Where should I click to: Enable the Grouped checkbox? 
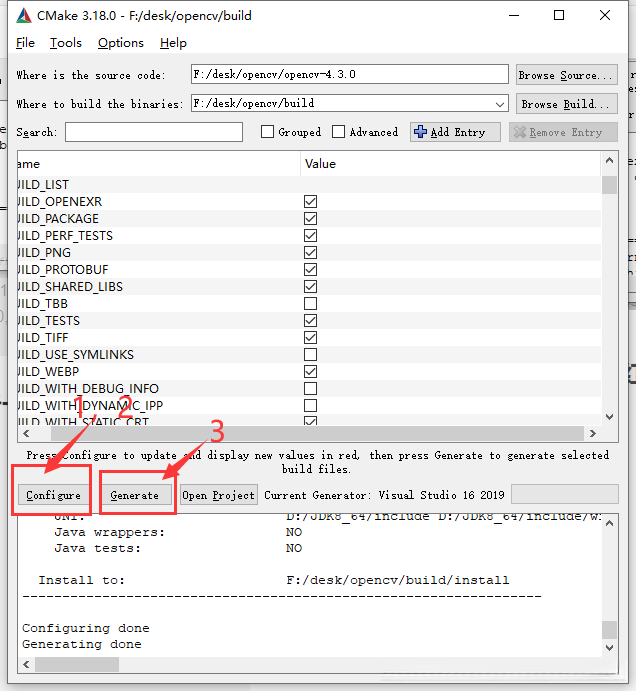(267, 132)
